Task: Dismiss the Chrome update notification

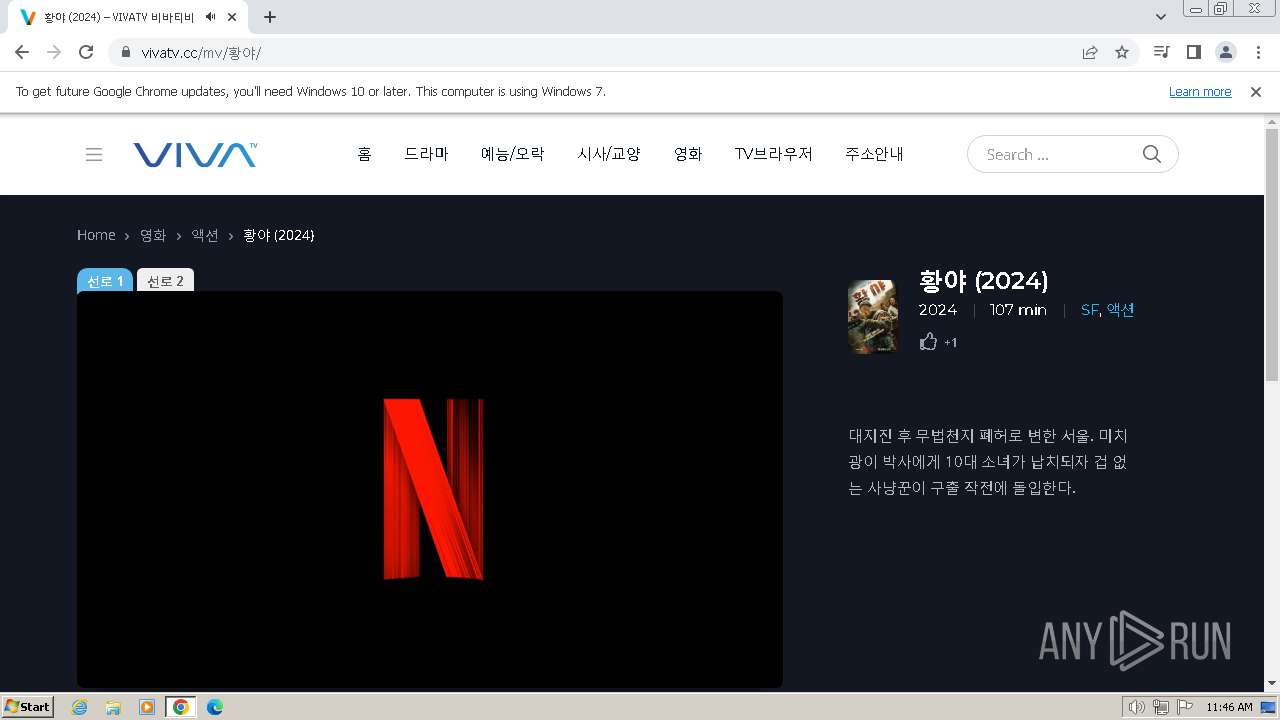Action: (x=1256, y=91)
